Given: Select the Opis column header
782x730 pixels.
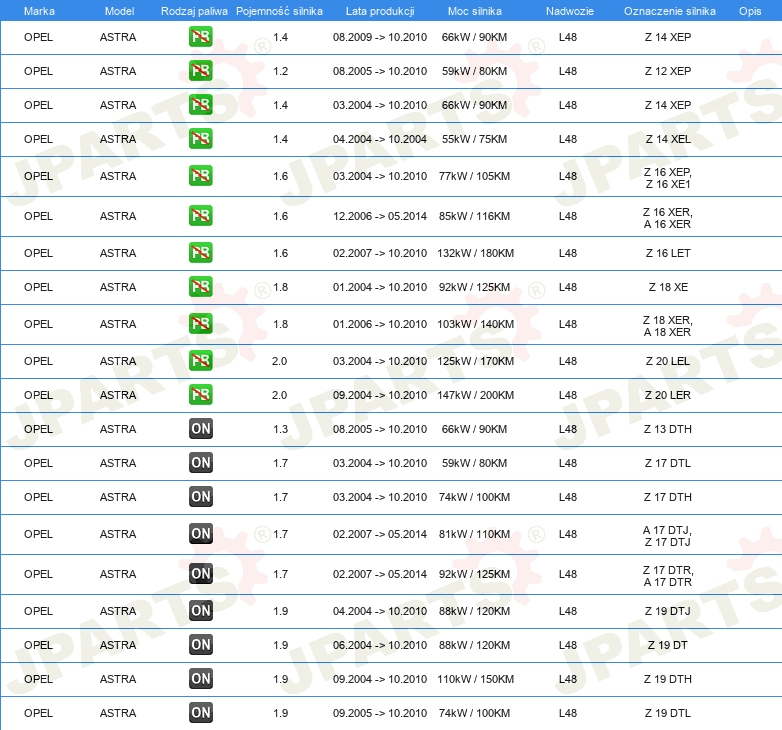Looking at the screenshot, I should 749,10.
